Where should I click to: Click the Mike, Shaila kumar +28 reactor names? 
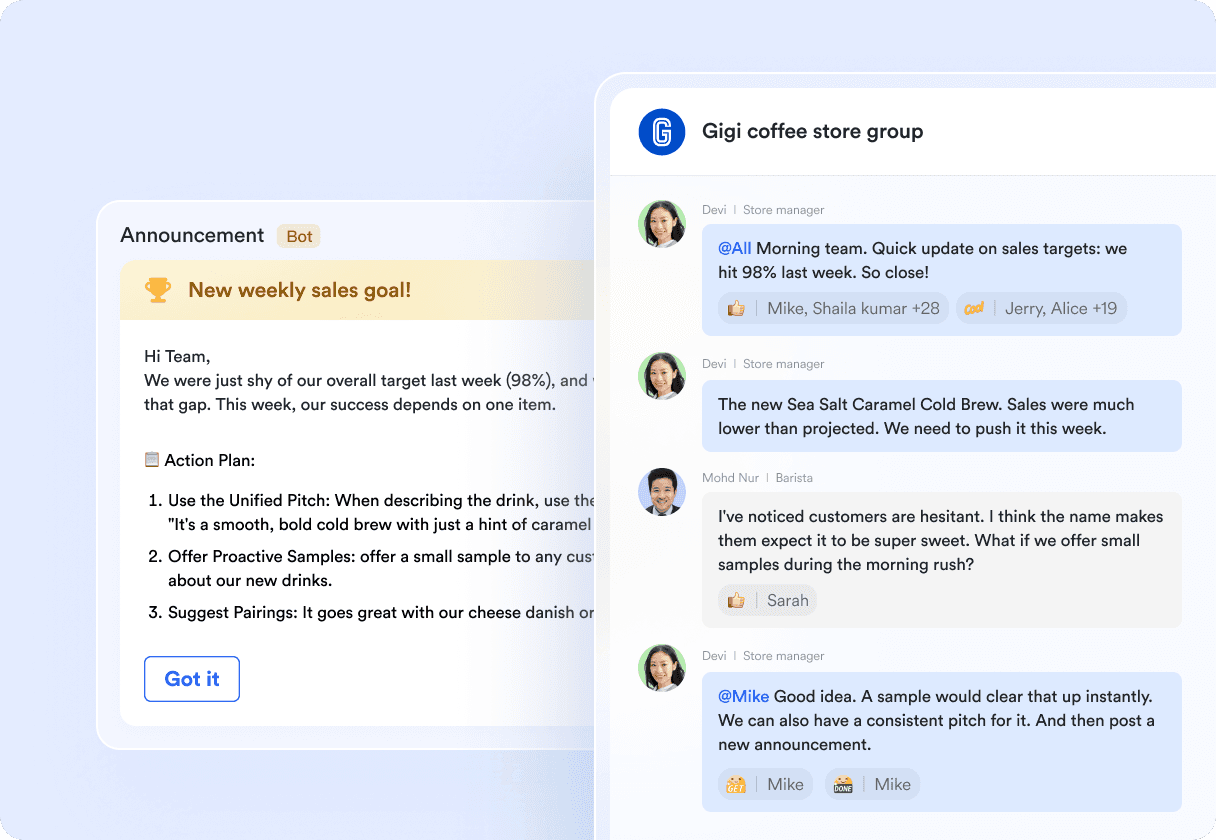854,308
